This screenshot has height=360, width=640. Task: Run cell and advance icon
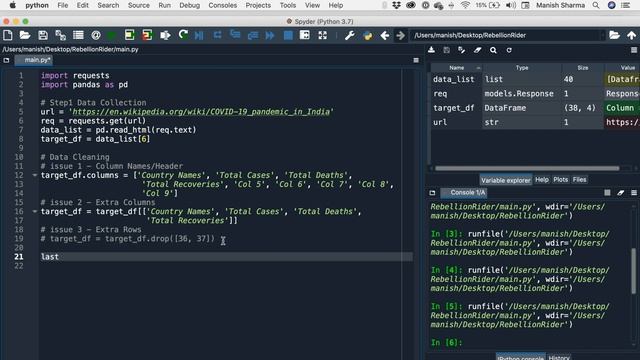[x=147, y=36]
